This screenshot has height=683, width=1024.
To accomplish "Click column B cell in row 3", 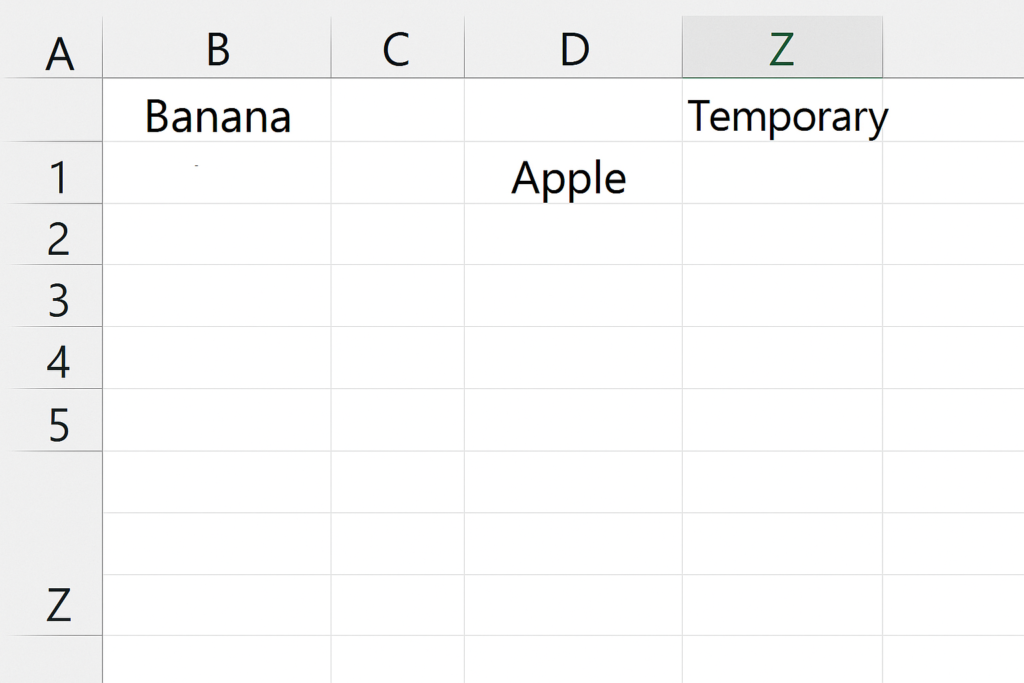I will pos(217,296).
